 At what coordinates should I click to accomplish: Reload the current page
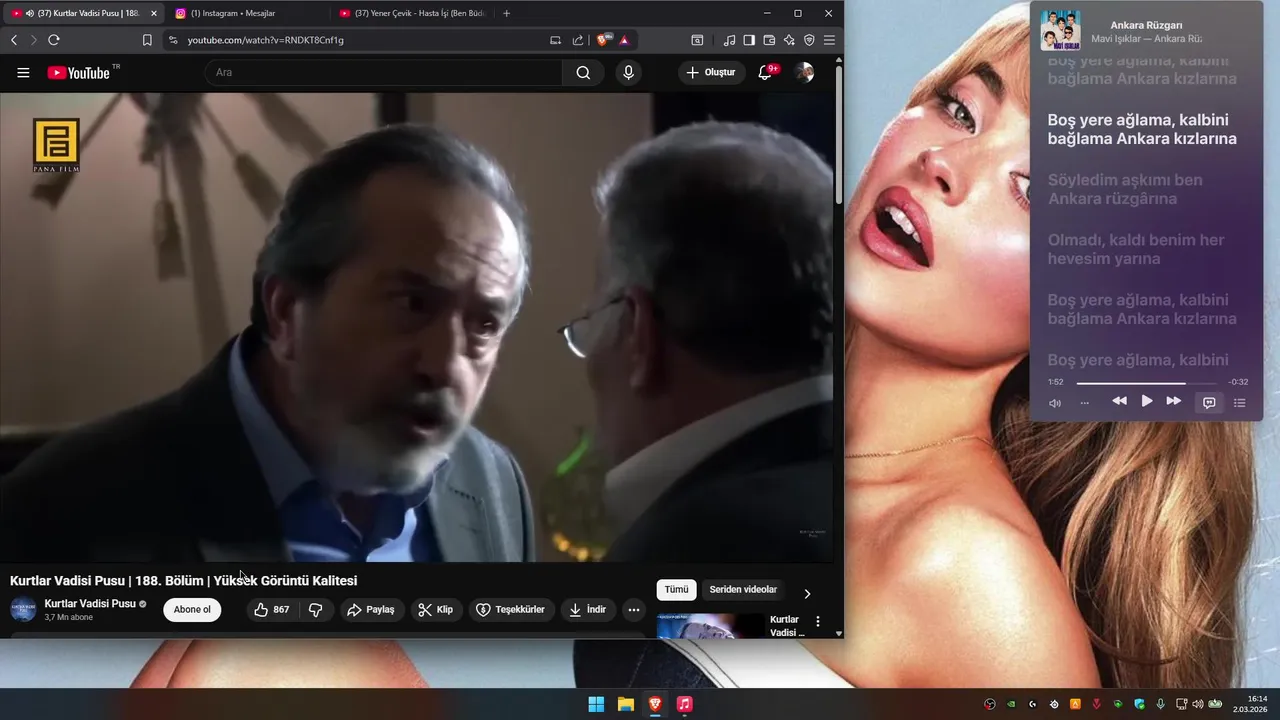[x=54, y=40]
